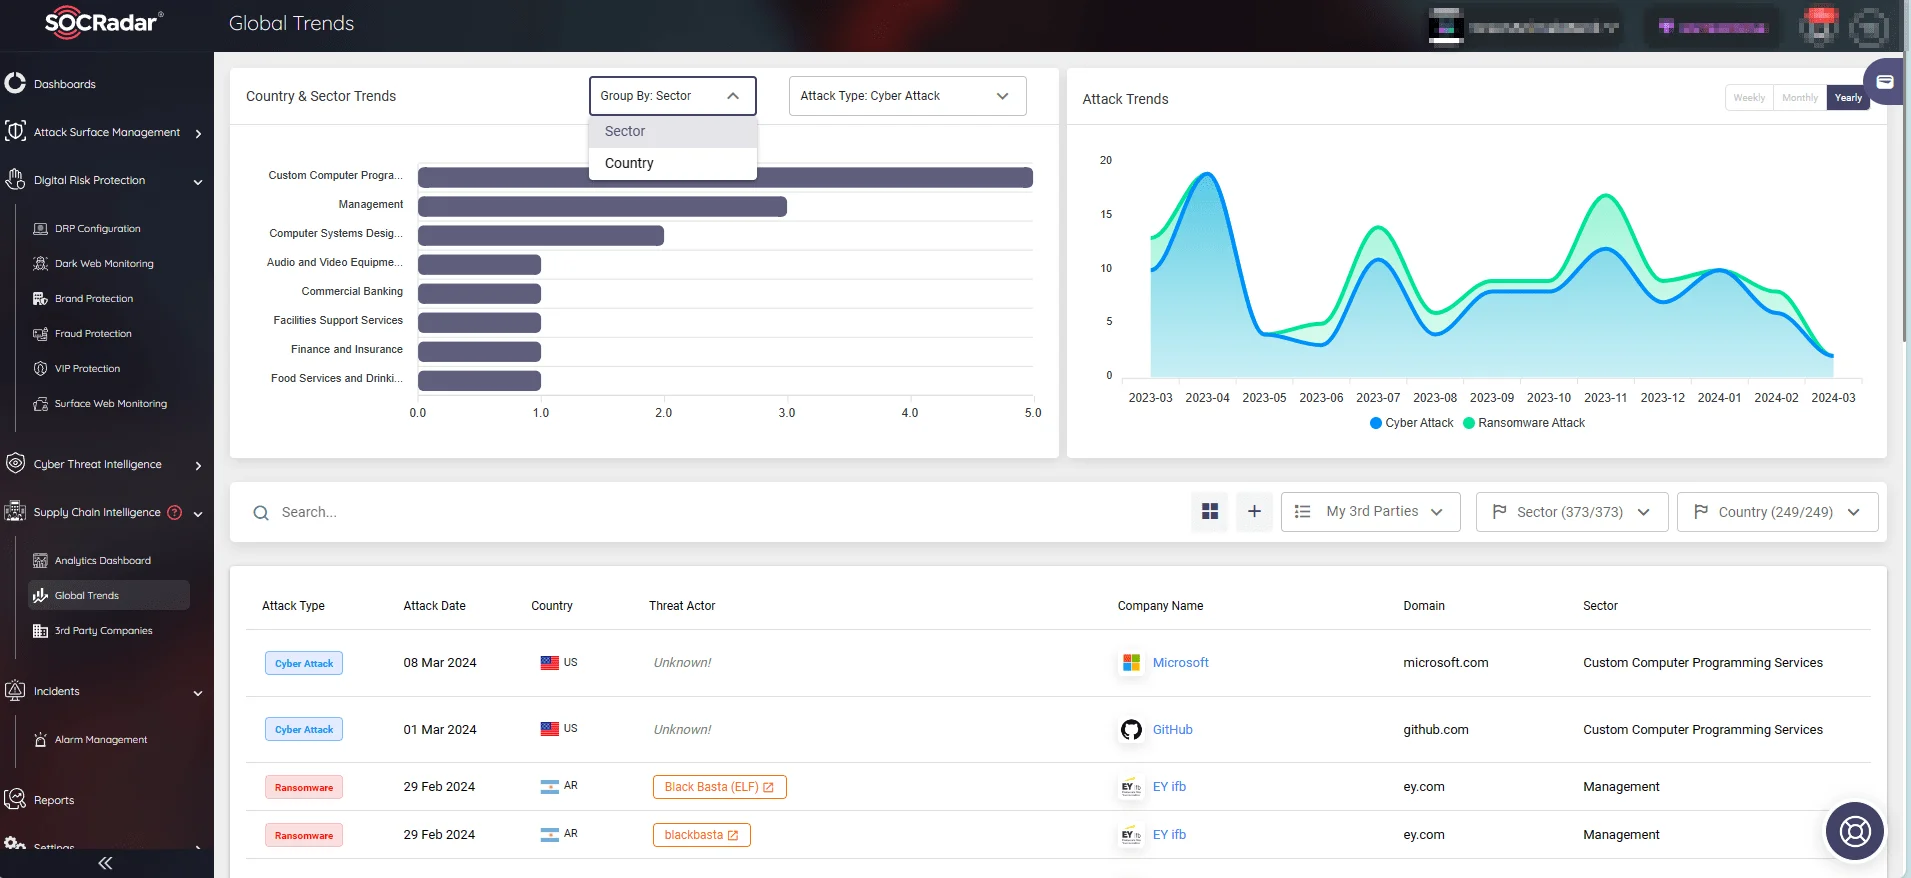Click the Dark Web Monitoring icon
Viewport: 1911px width, 878px height.
pos(40,264)
